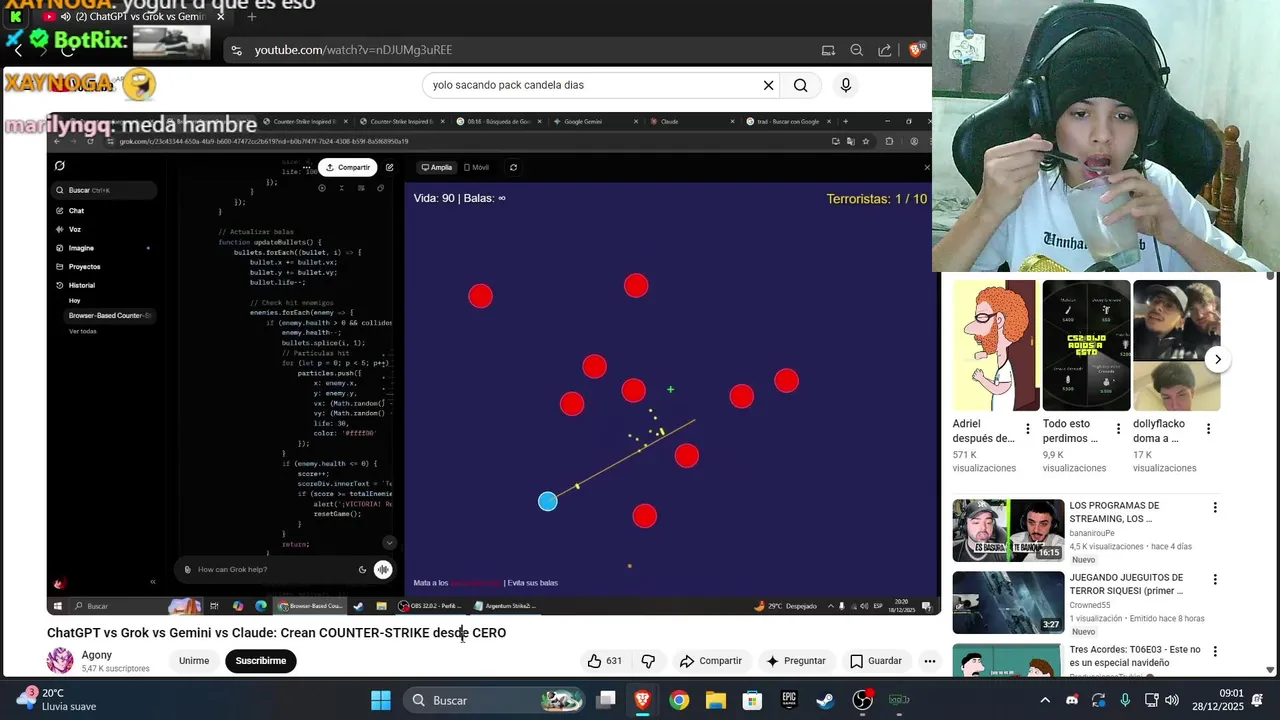Click Crowned55 channel name
Viewport: 1280px width, 720px height.
pyautogui.click(x=1090, y=605)
